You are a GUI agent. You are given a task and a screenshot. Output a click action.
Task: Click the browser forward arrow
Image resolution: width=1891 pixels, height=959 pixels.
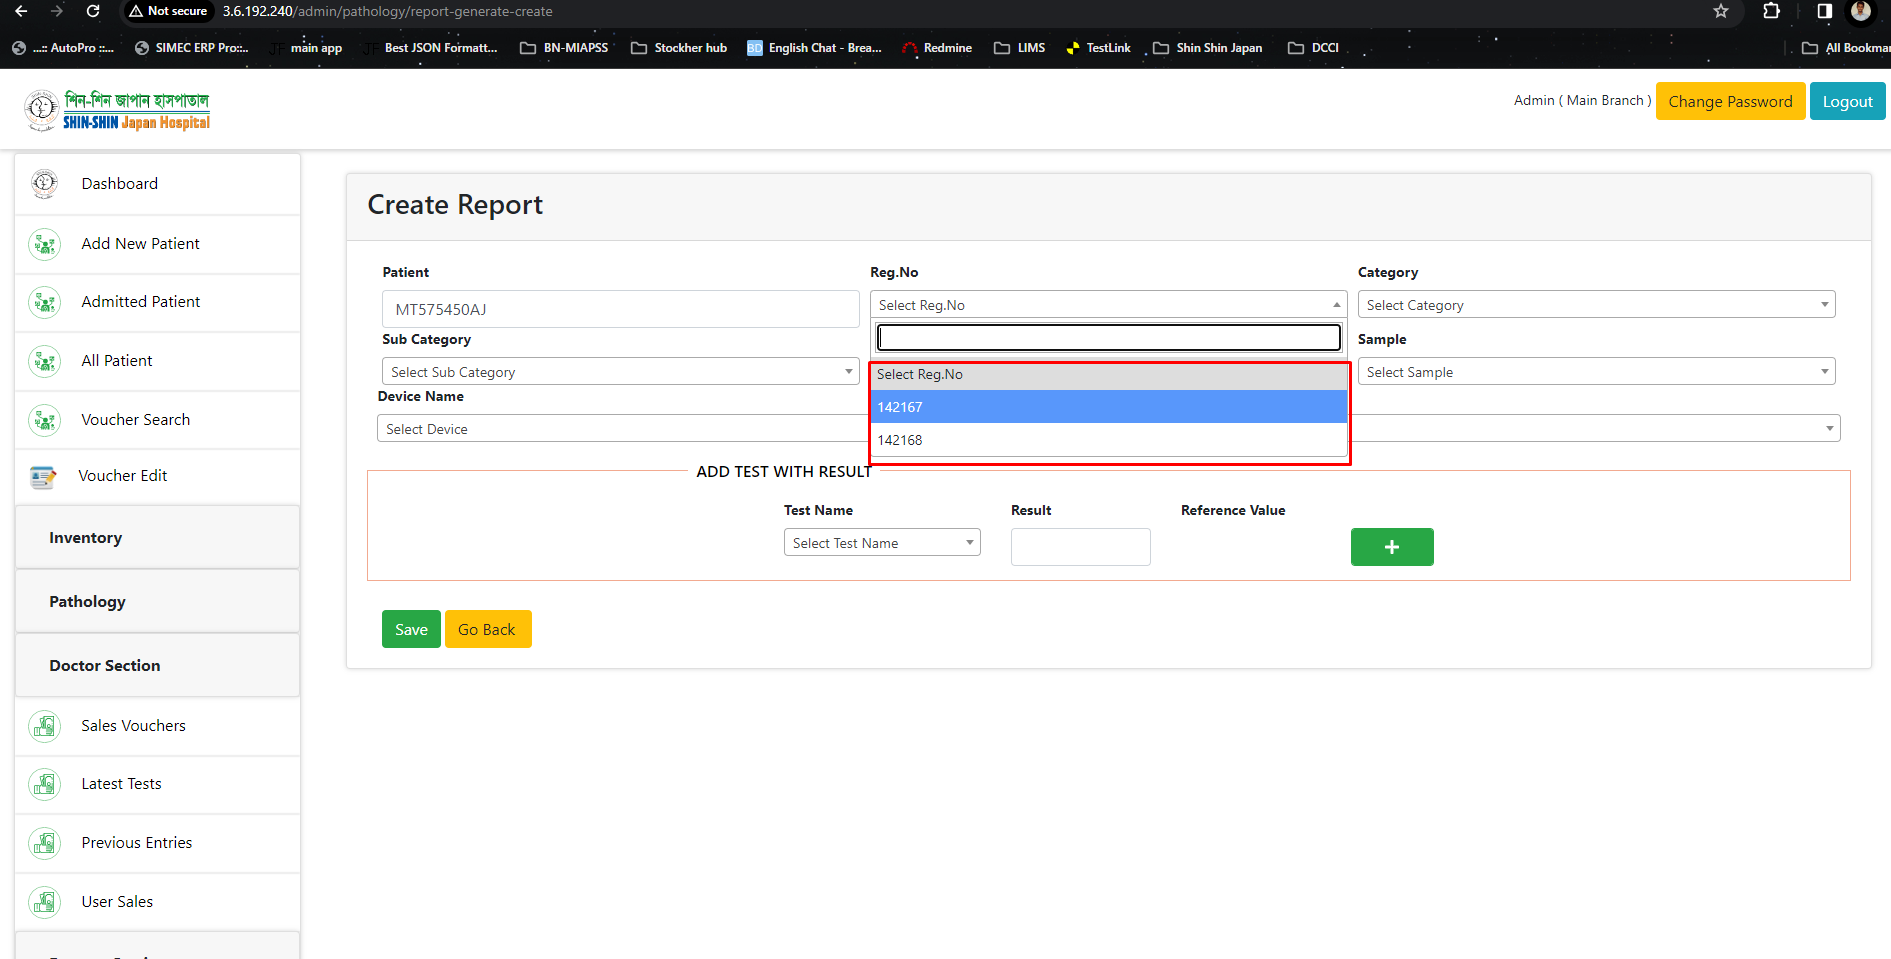tap(57, 11)
